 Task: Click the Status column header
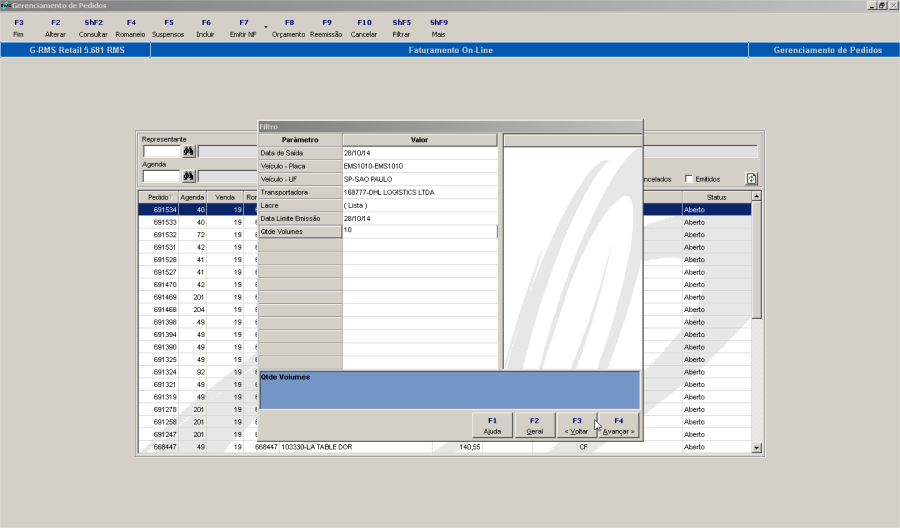(x=715, y=197)
